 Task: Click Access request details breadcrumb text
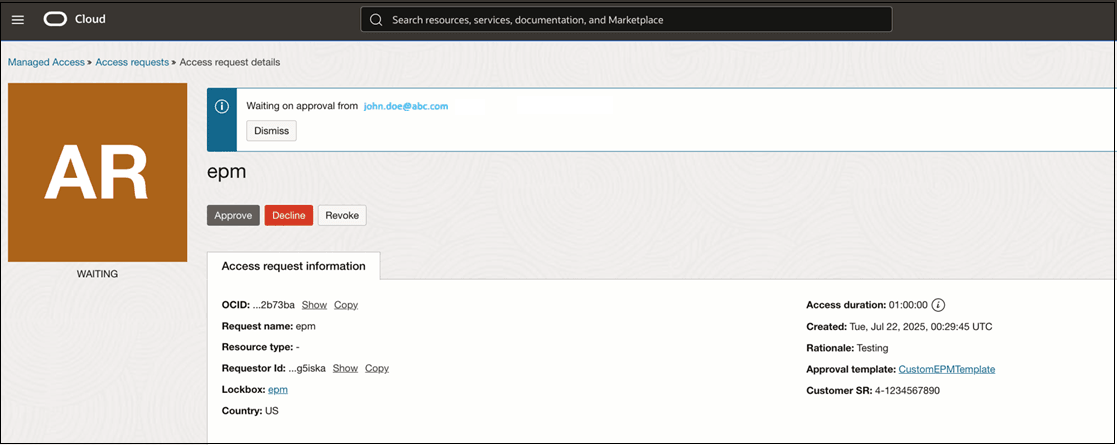(x=230, y=62)
